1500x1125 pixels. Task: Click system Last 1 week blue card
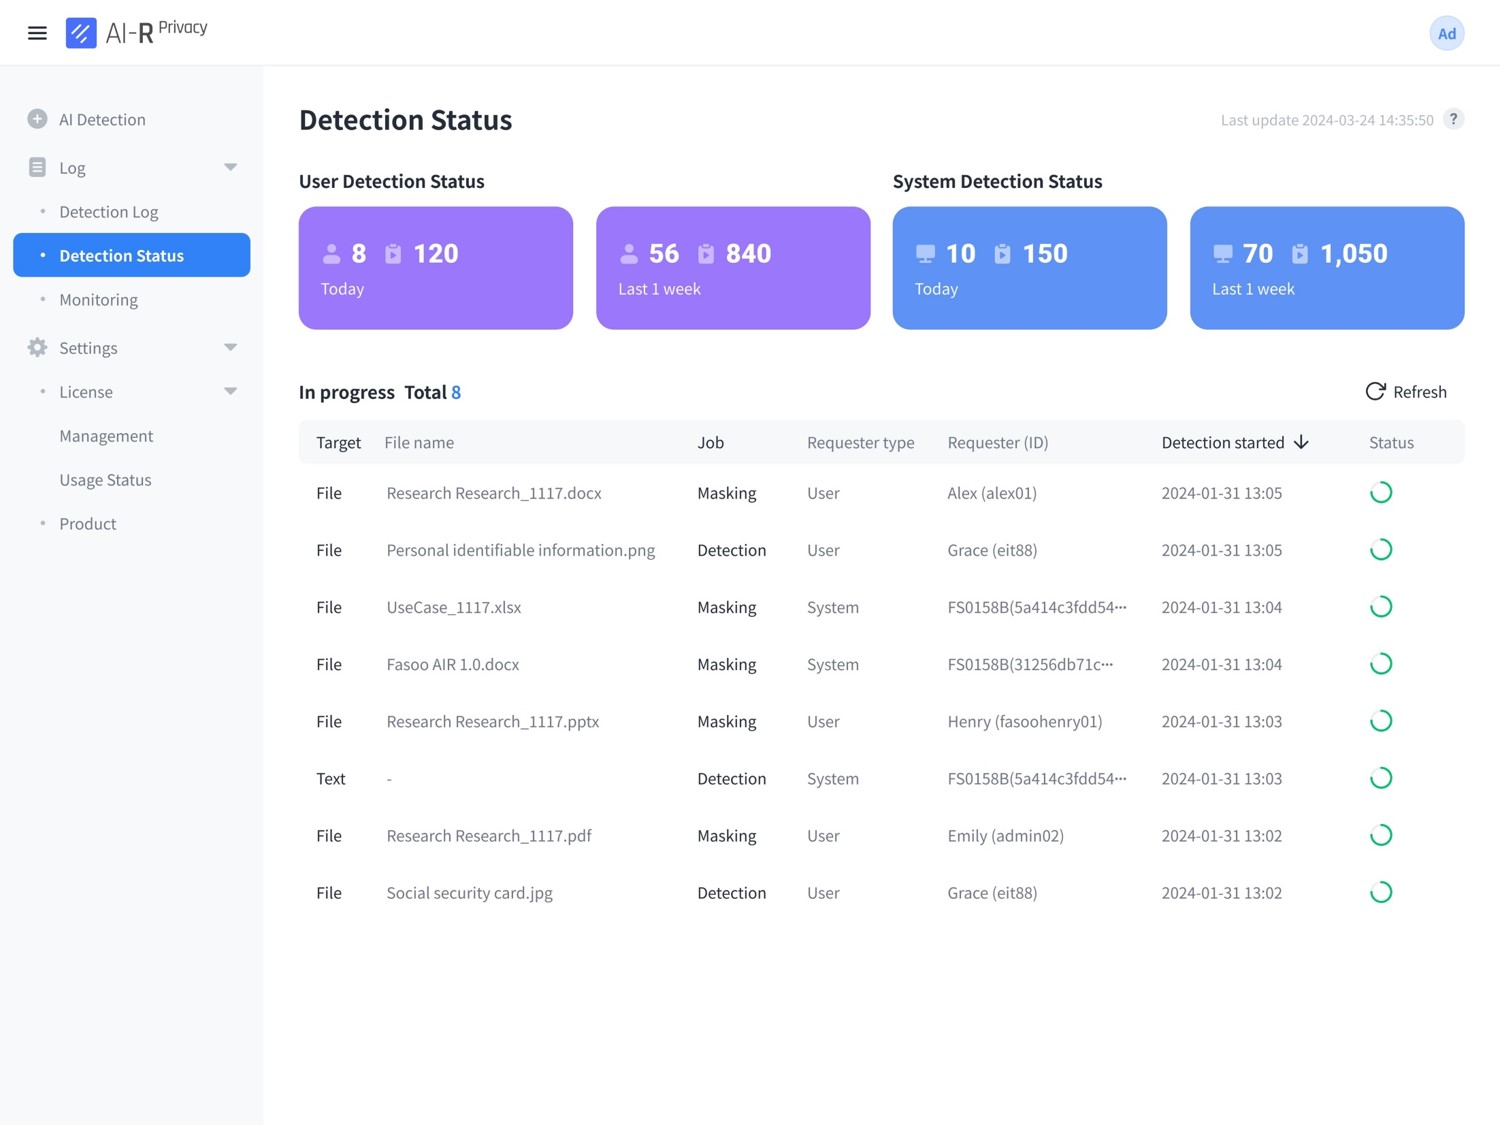1326,268
